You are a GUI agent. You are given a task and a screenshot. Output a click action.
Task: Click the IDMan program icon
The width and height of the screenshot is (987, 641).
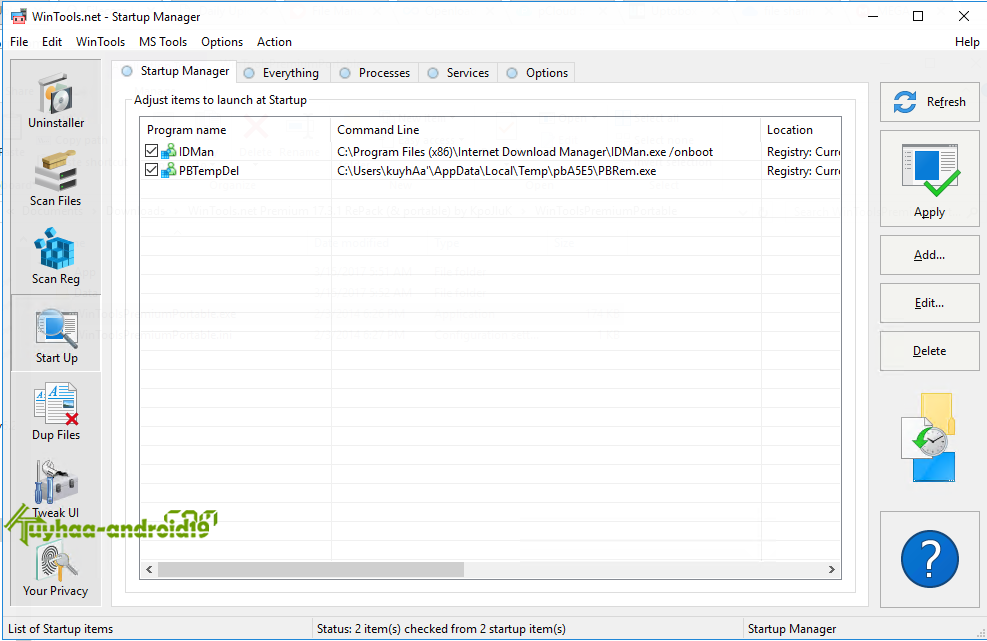point(169,151)
